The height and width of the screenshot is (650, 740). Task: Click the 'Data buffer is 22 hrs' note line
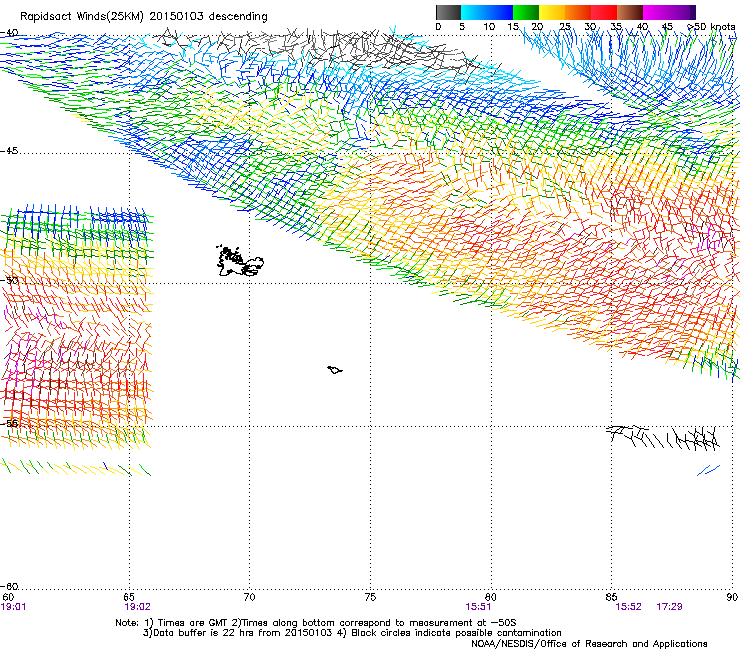point(352,633)
